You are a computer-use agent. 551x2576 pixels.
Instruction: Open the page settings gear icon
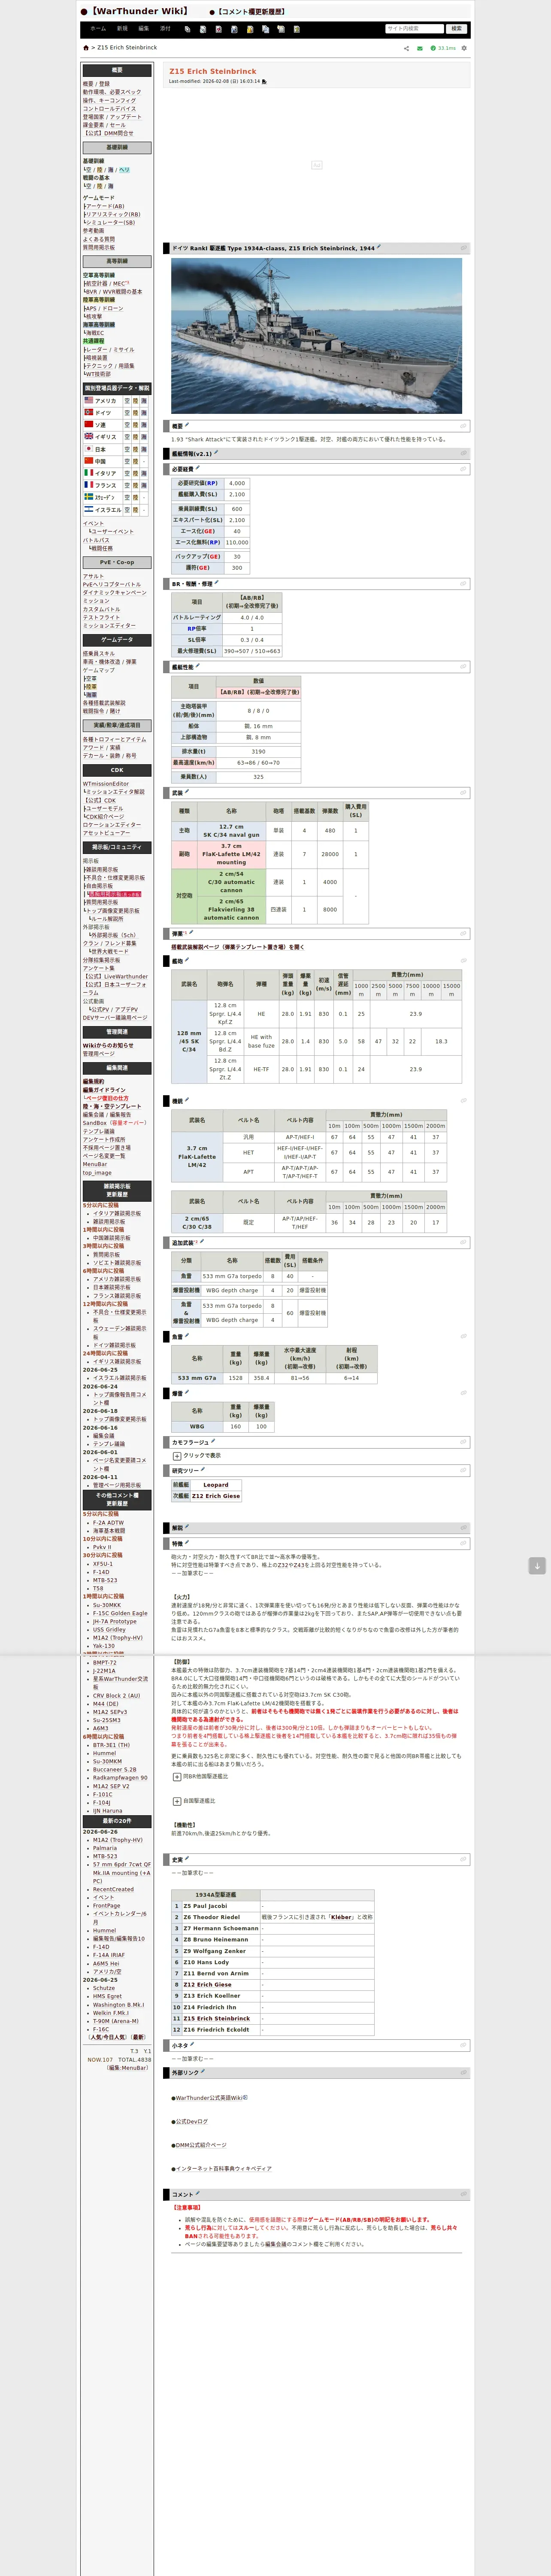(x=464, y=48)
